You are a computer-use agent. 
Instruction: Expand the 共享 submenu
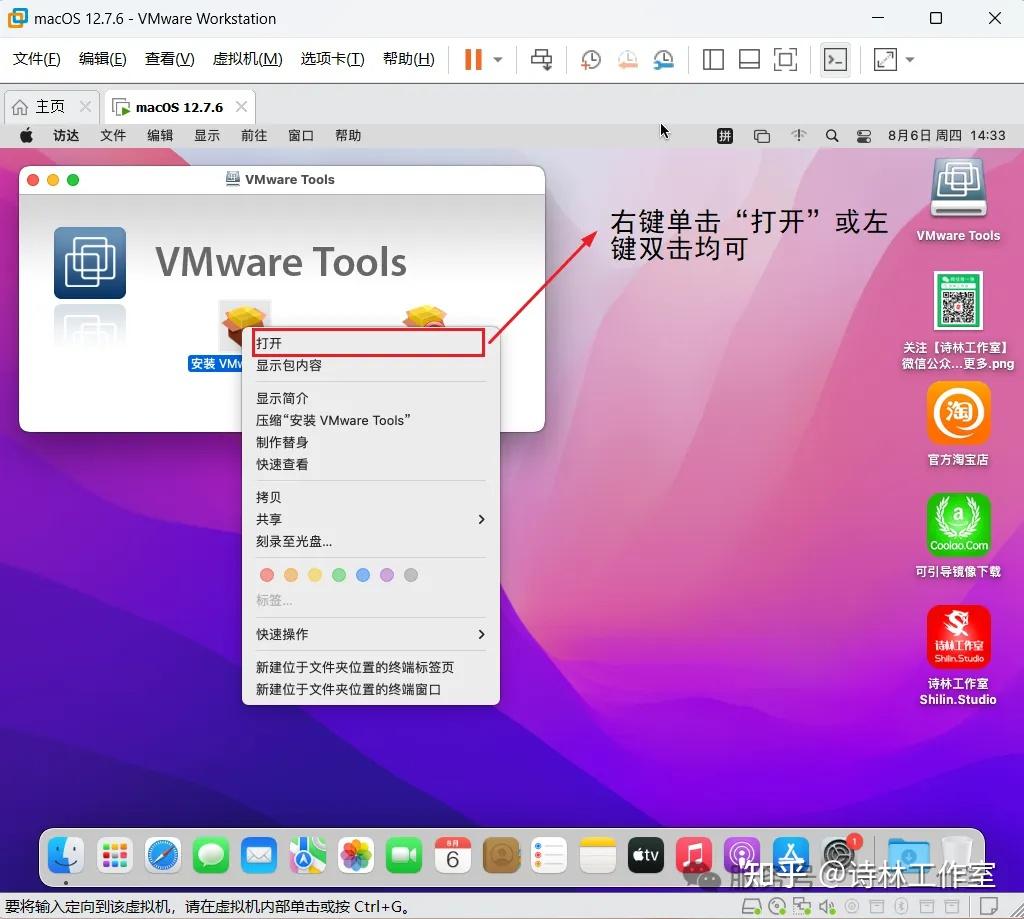(370, 519)
